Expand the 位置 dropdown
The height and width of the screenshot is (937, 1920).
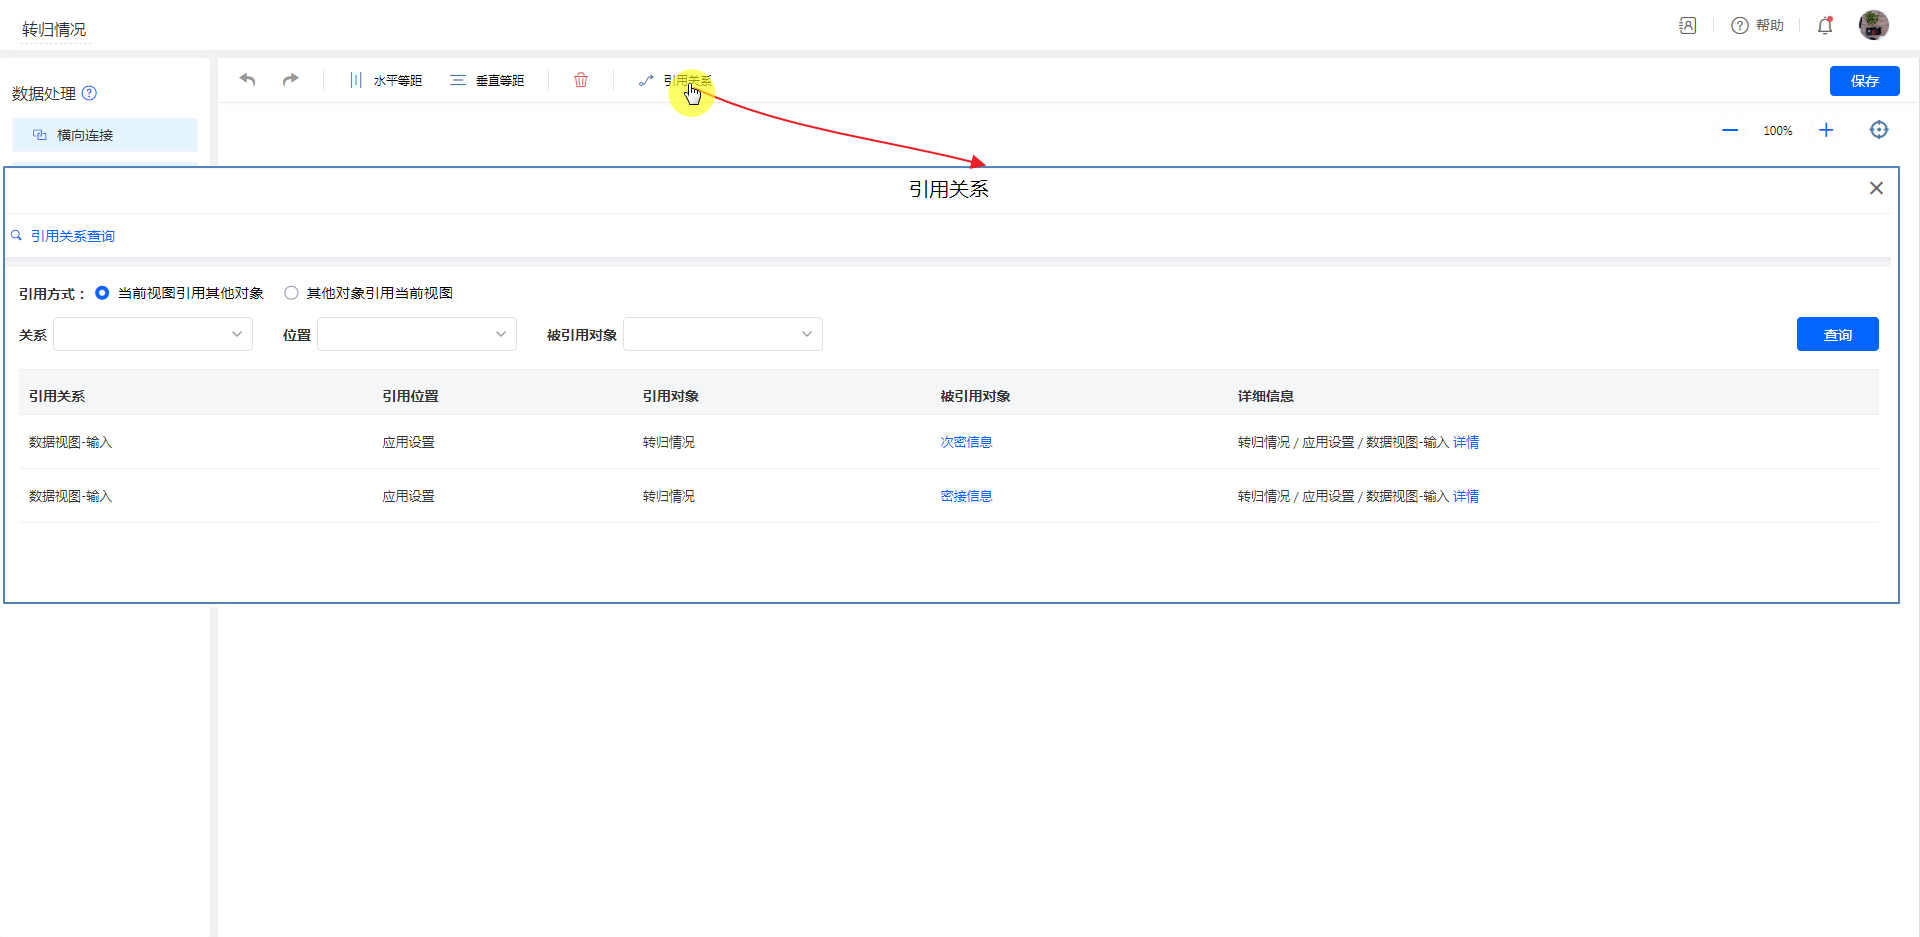coord(417,334)
